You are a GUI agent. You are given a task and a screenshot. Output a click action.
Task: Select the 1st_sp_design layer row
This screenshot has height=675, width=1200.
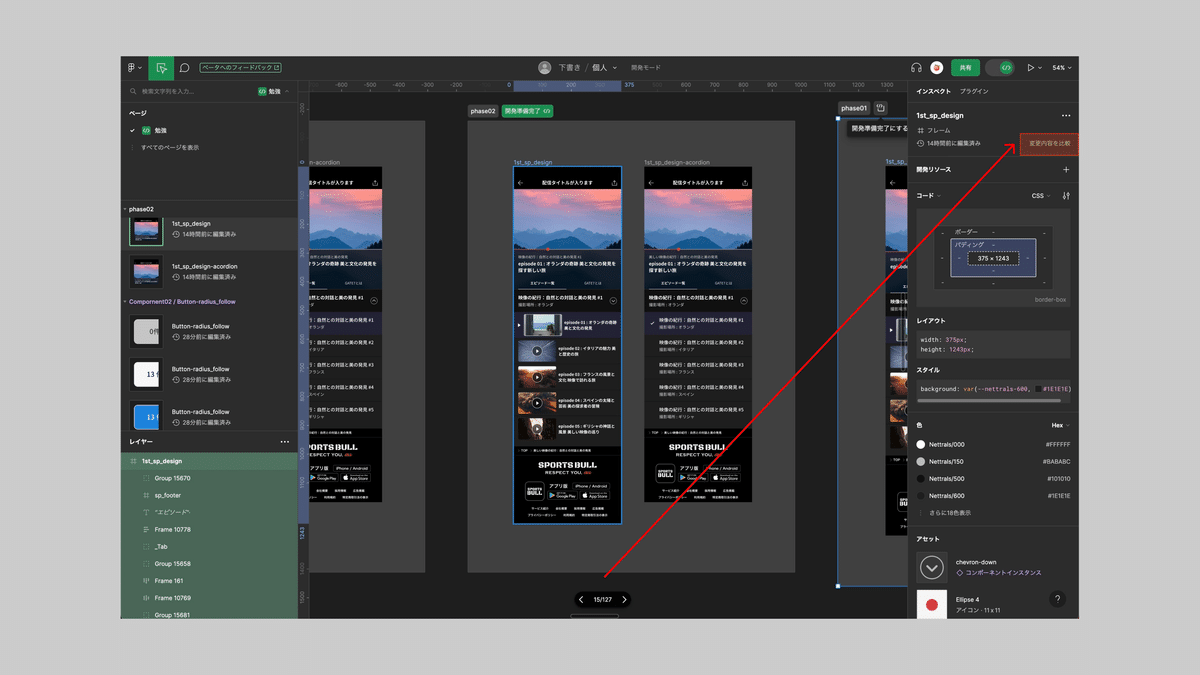[x=209, y=461]
